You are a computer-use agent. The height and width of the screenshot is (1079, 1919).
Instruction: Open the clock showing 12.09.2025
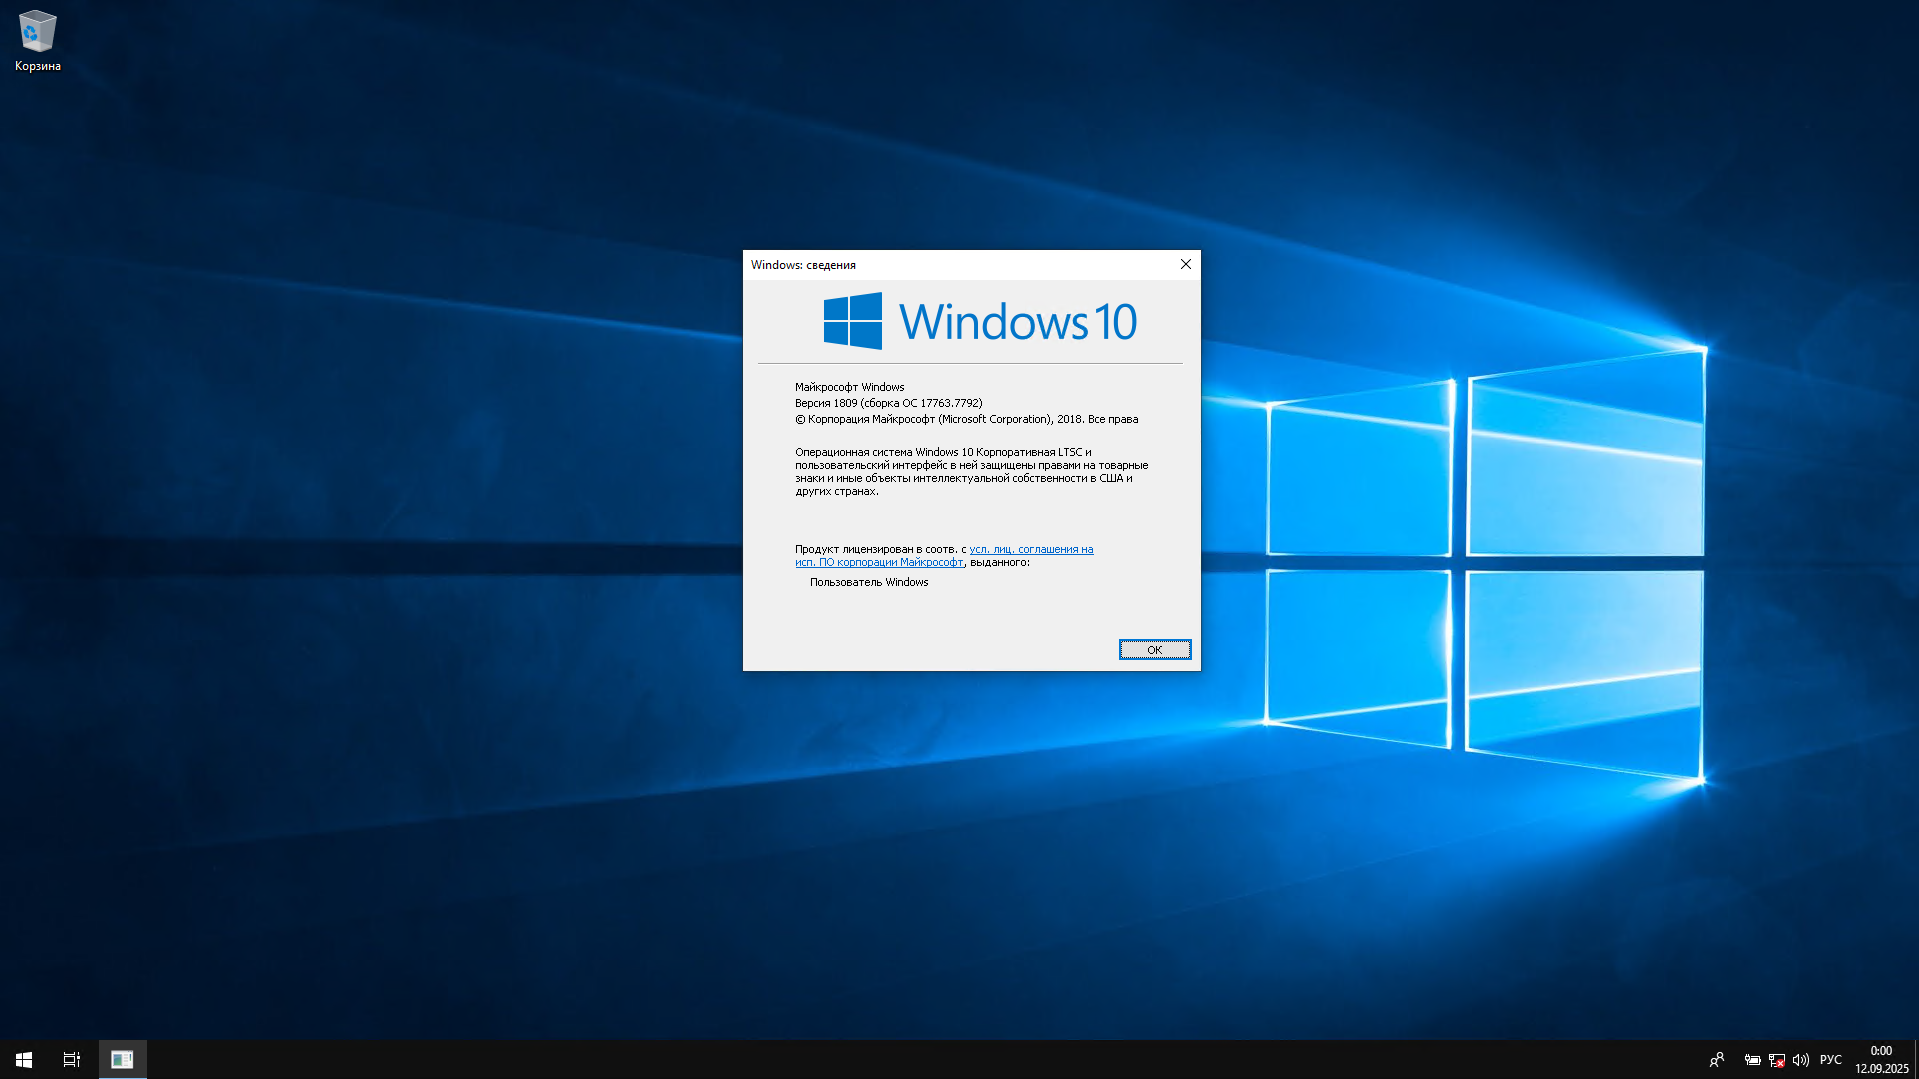click(1881, 1059)
